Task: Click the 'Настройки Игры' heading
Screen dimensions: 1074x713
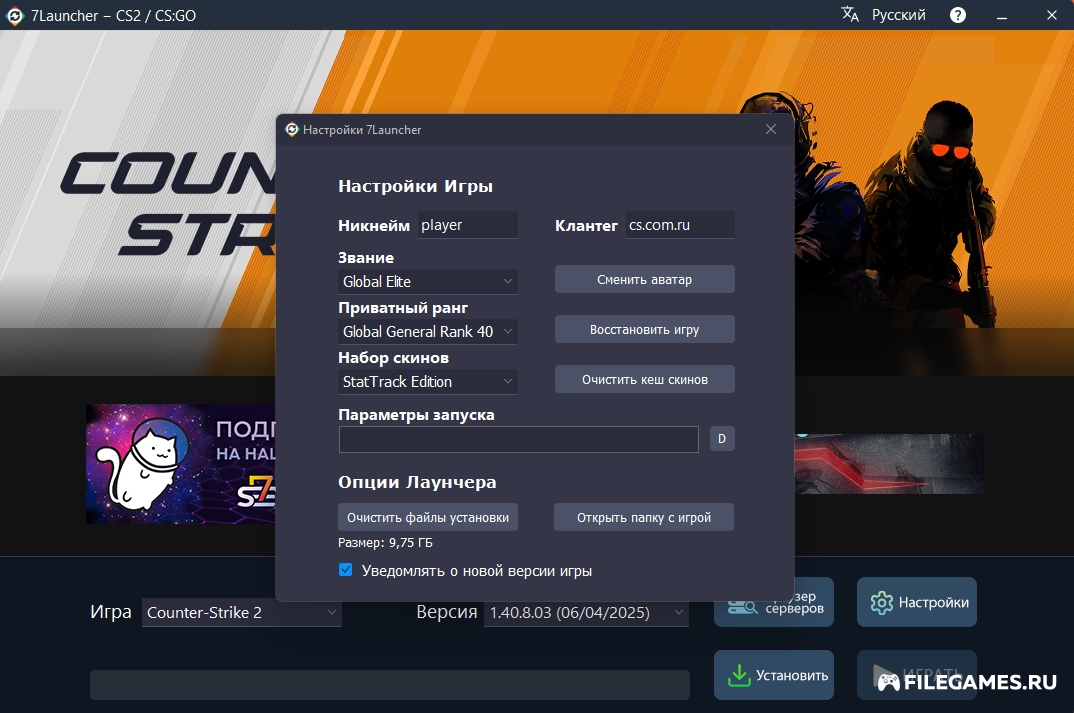Action: 416,186
